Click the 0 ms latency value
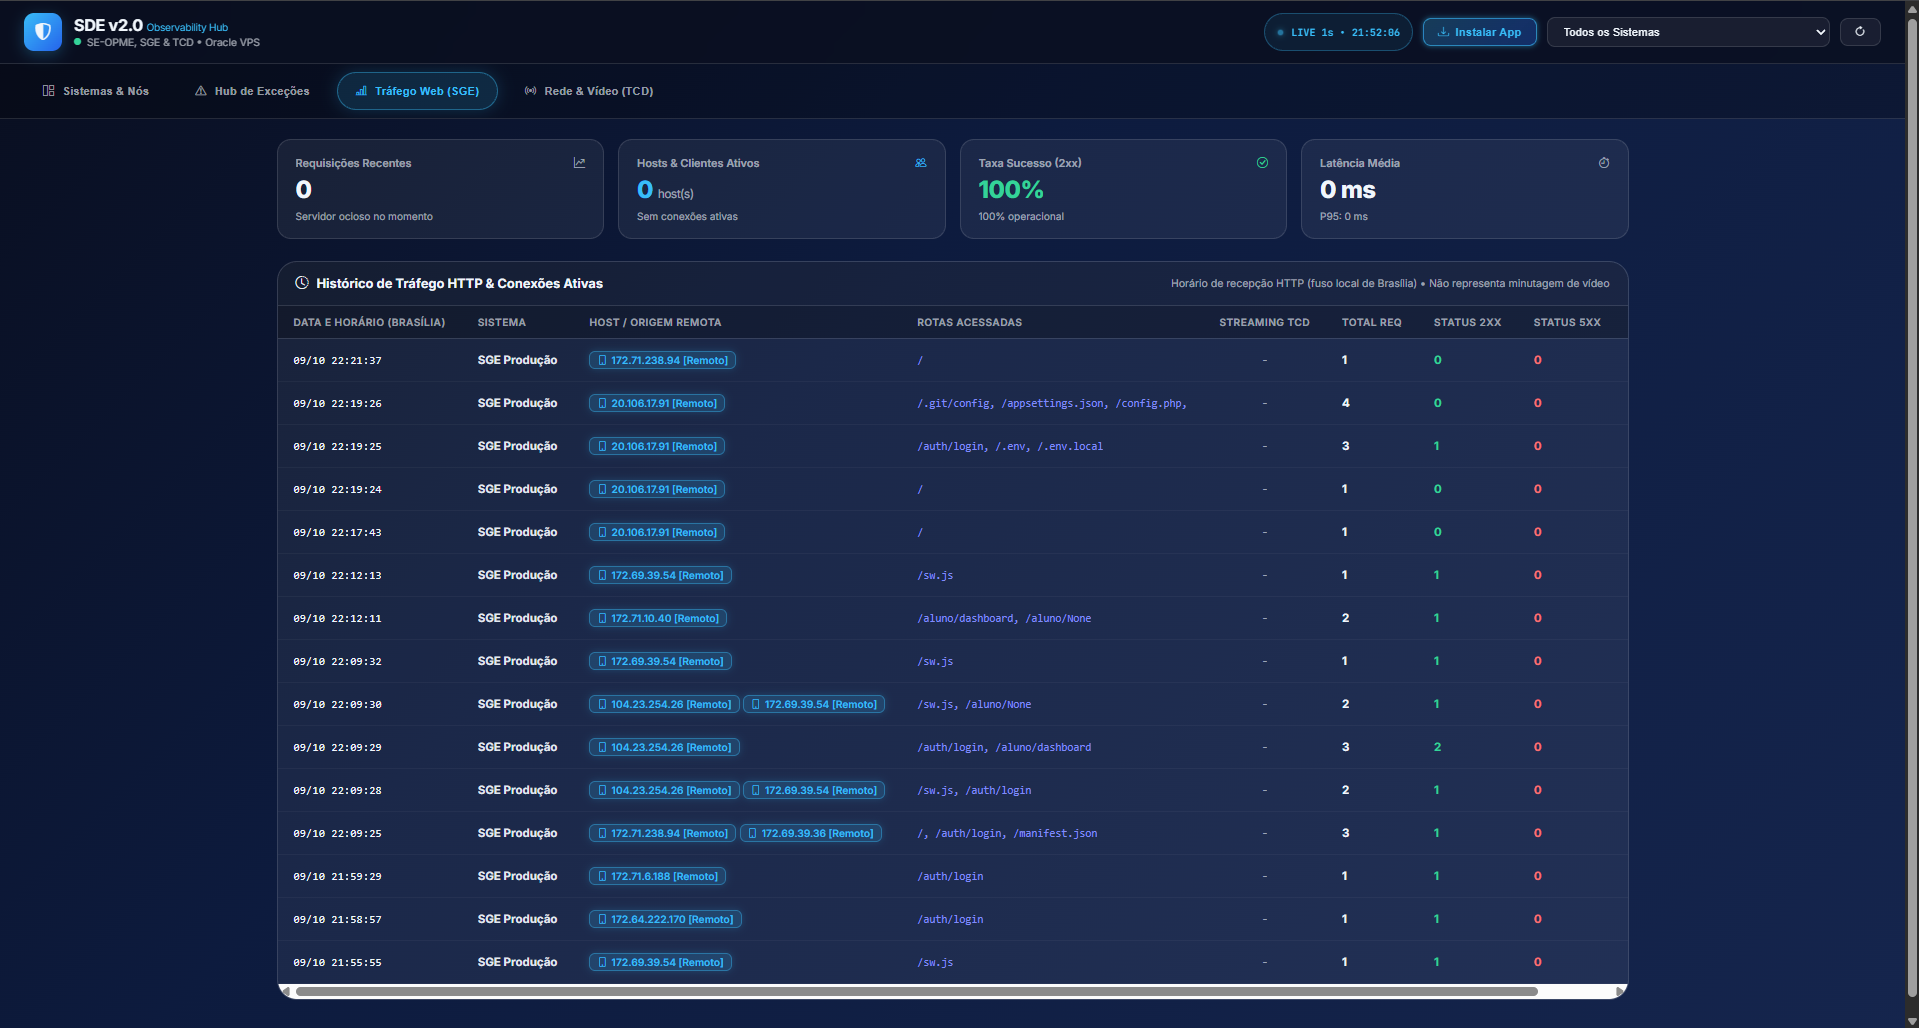This screenshot has width=1919, height=1028. click(1347, 189)
